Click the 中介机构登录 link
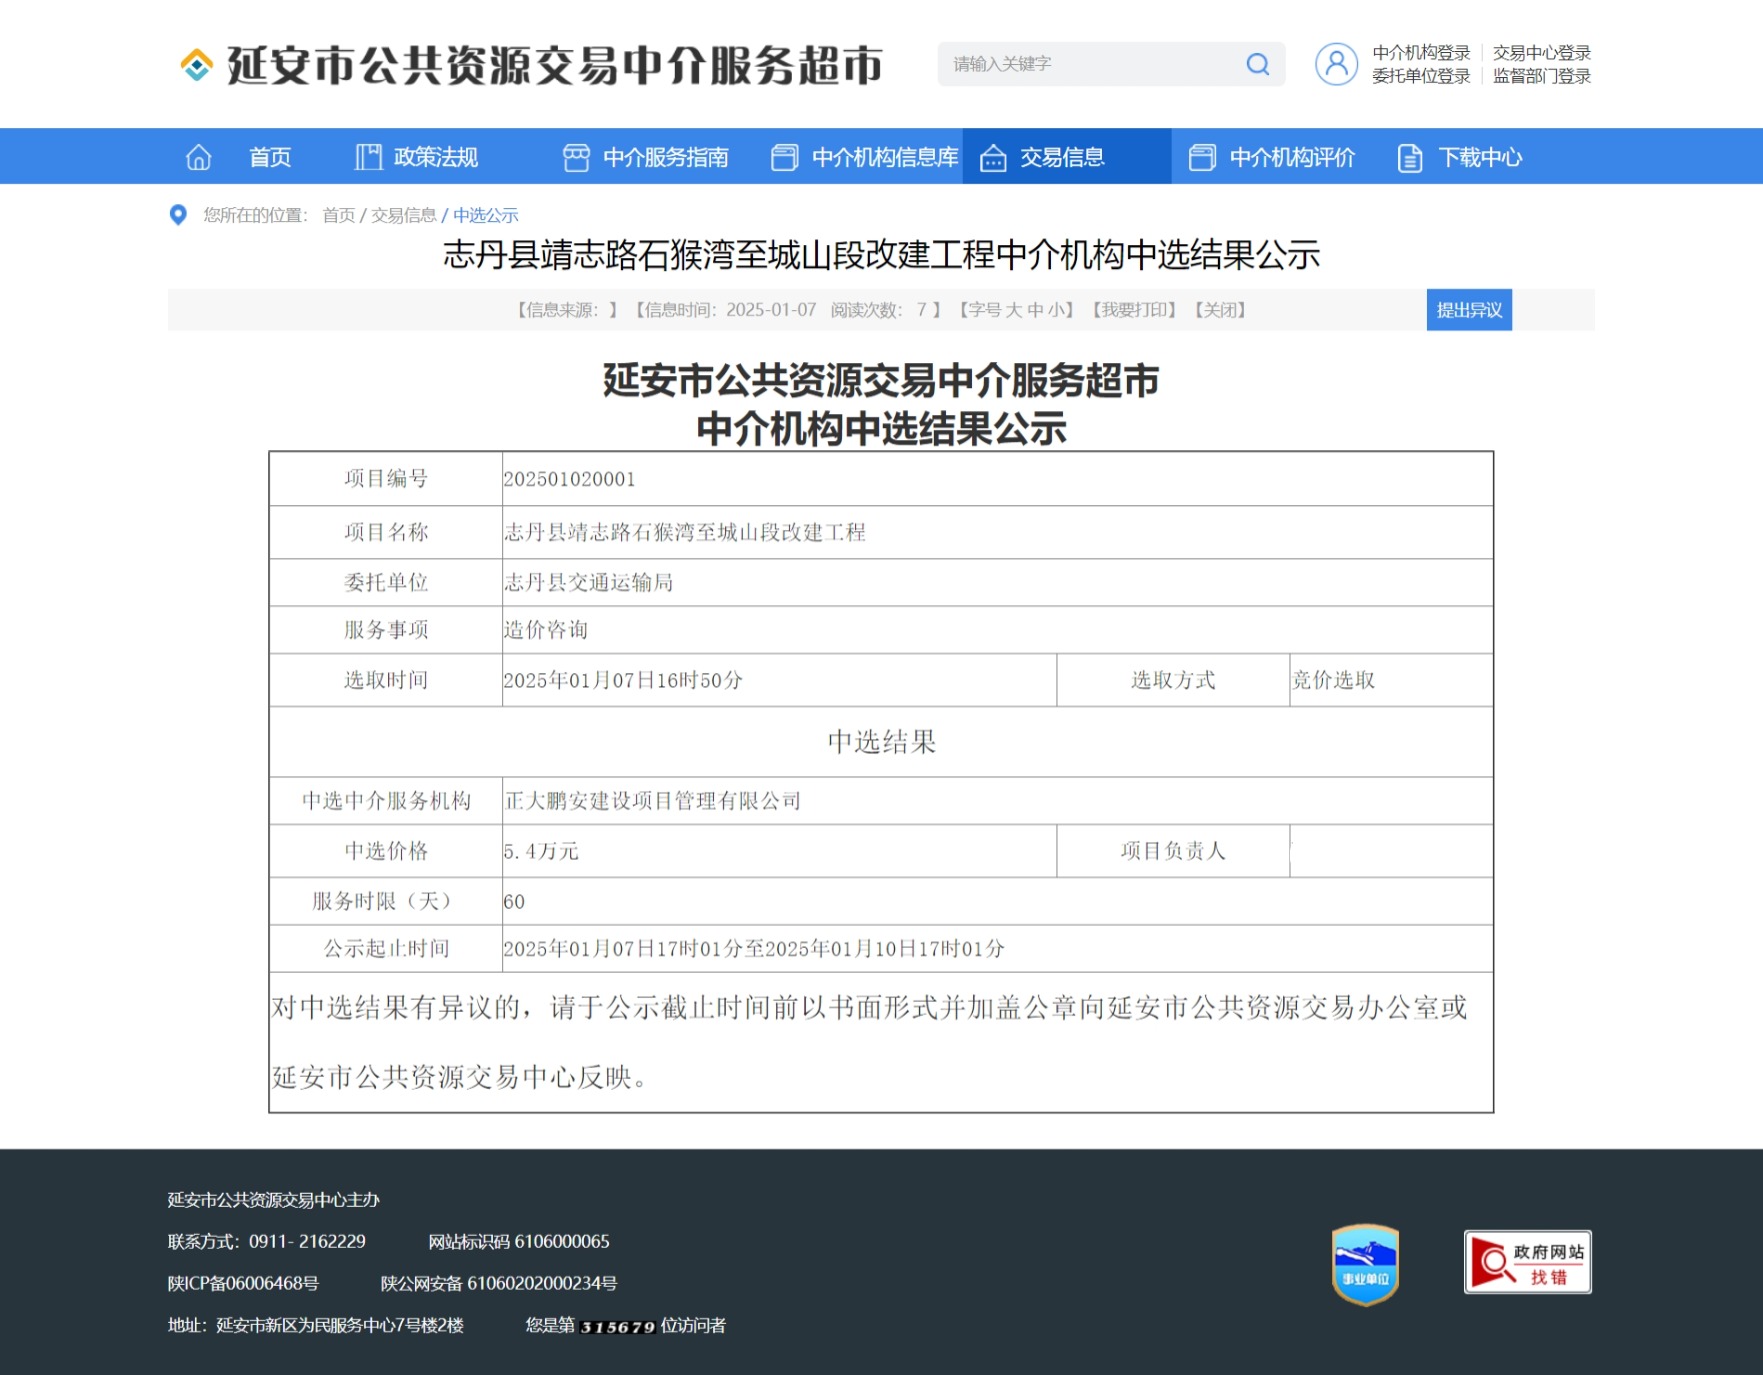This screenshot has width=1763, height=1375. pyautogui.click(x=1421, y=53)
